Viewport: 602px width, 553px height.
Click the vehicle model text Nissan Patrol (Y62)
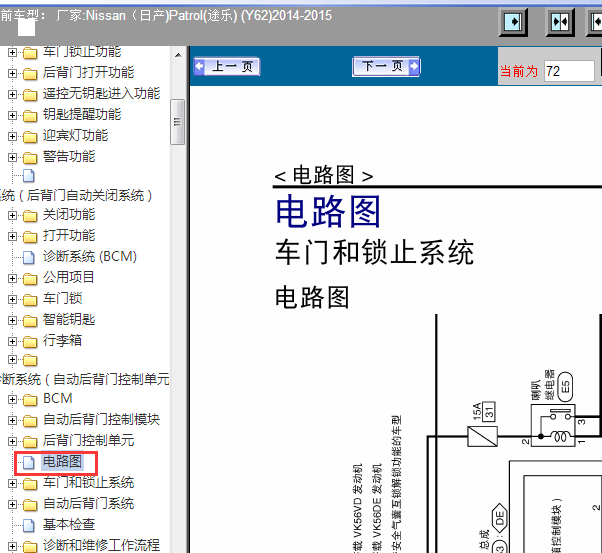click(194, 16)
